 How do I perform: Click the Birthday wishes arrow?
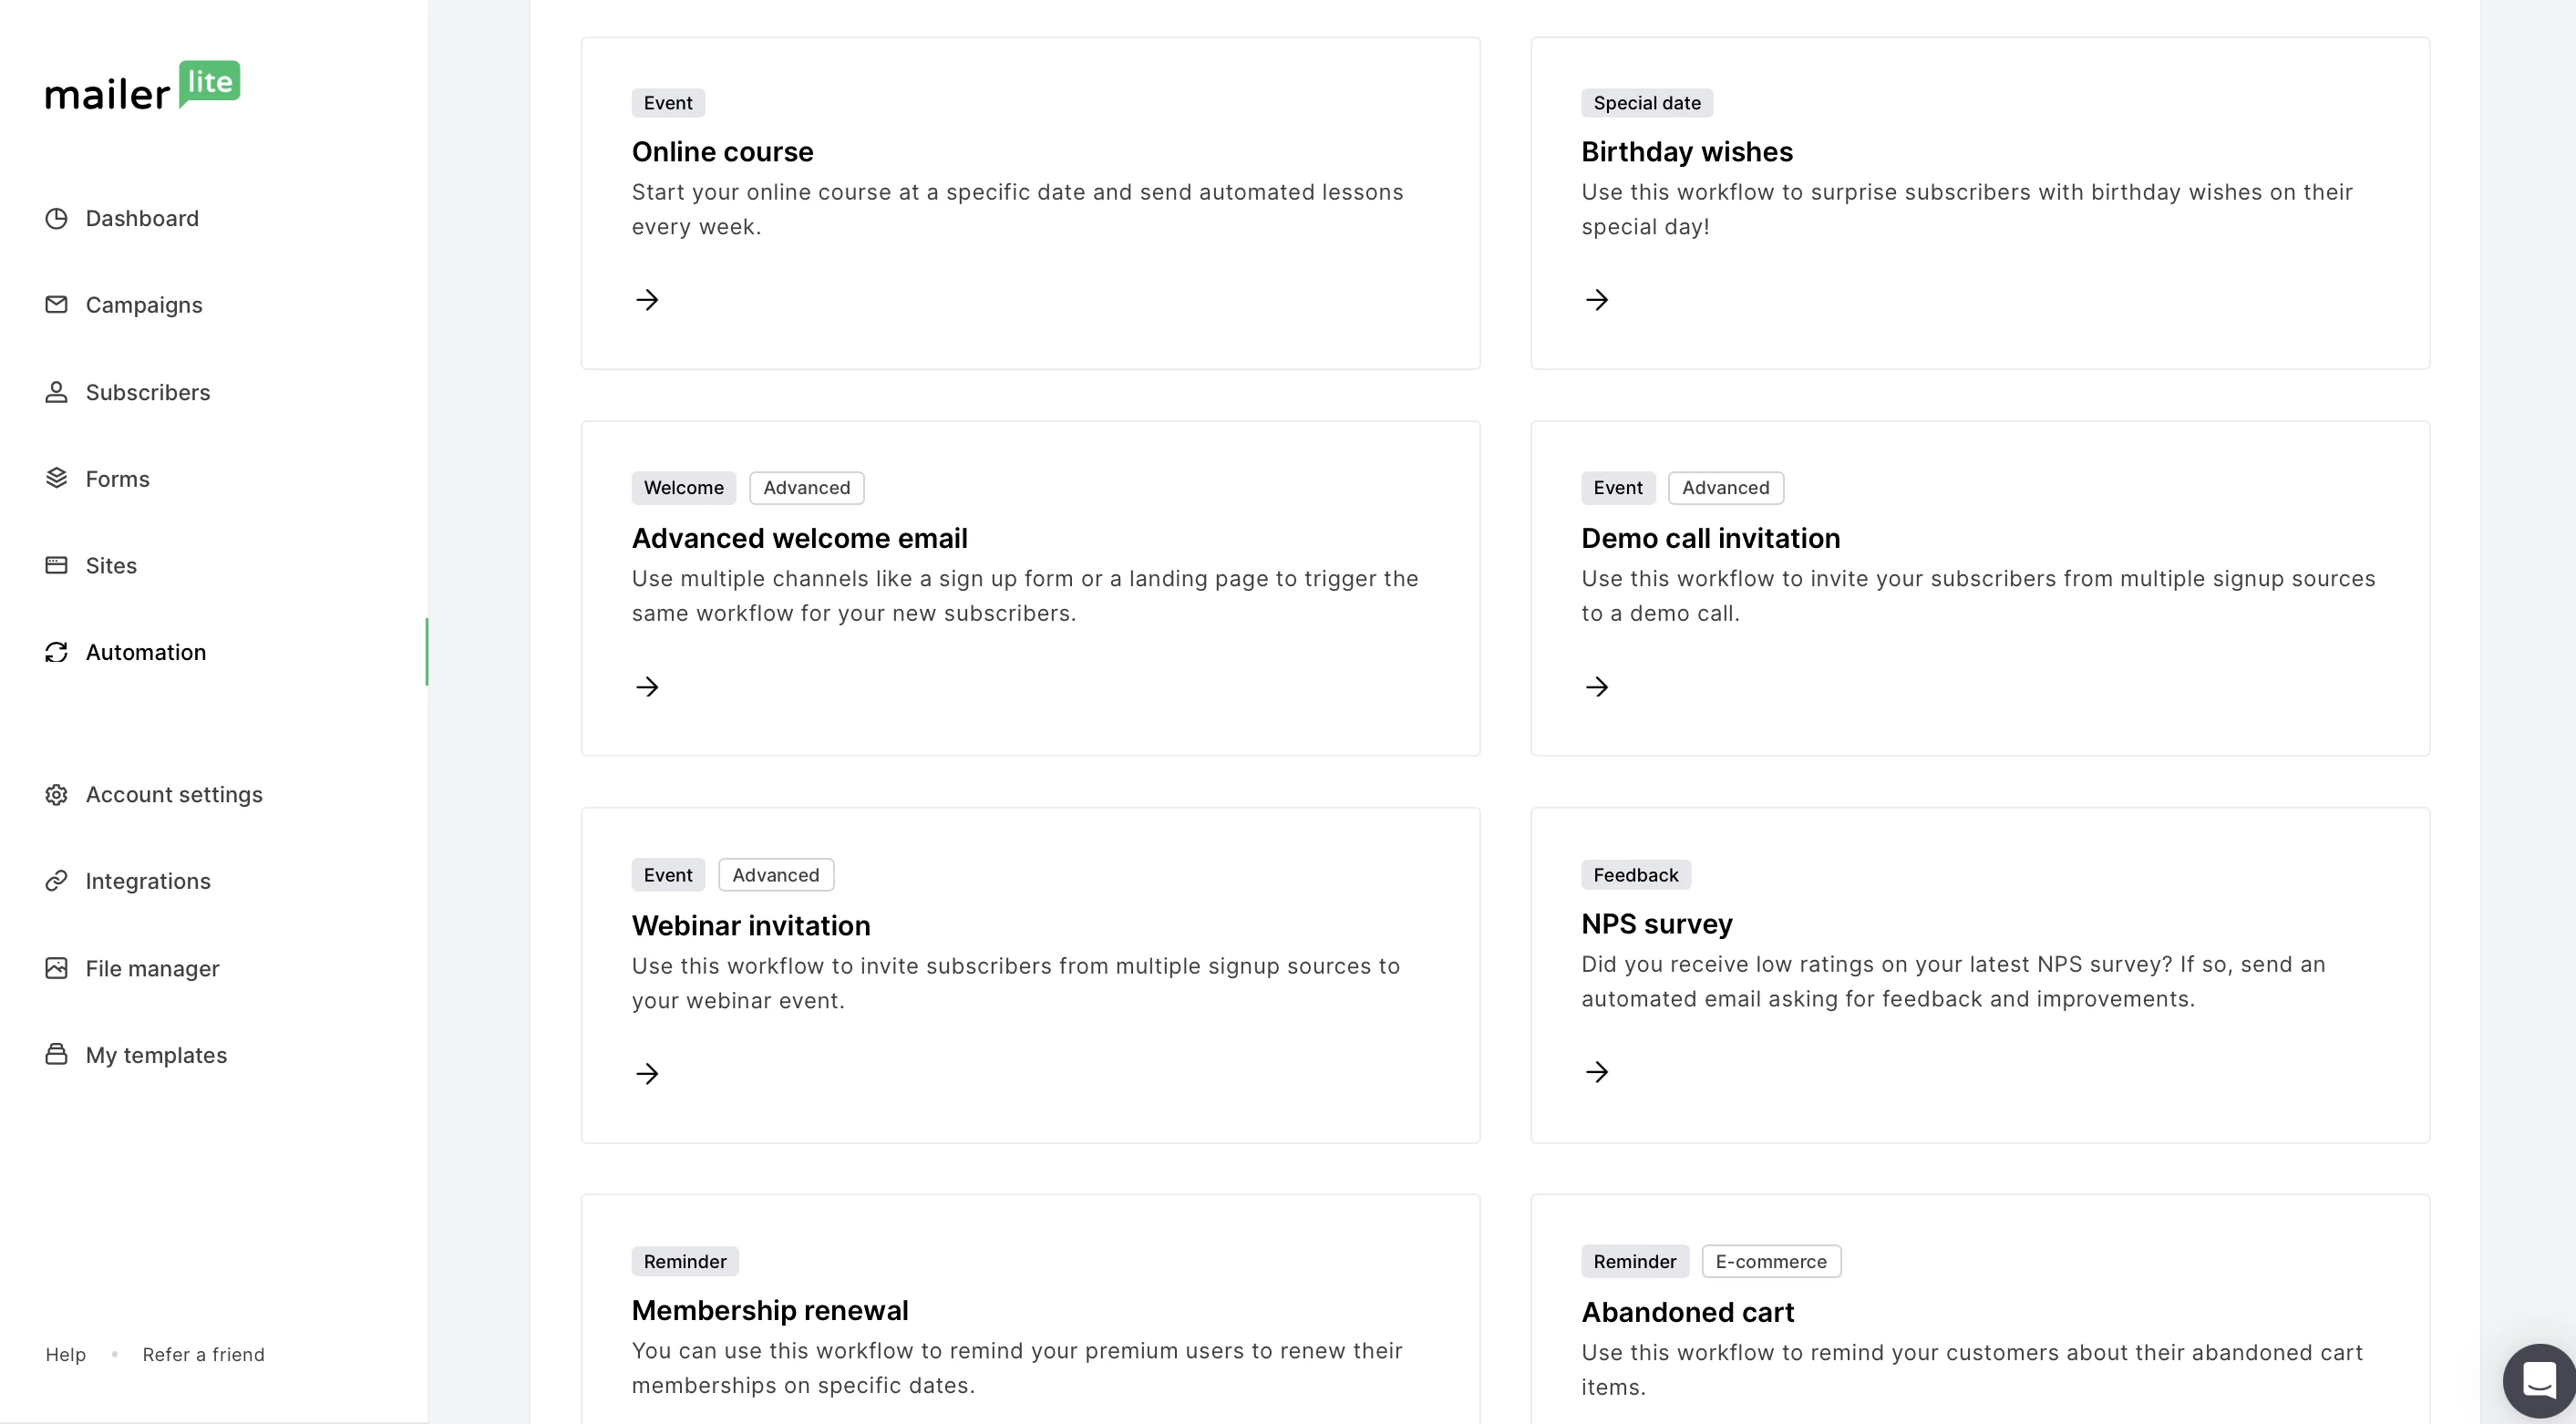click(1597, 300)
